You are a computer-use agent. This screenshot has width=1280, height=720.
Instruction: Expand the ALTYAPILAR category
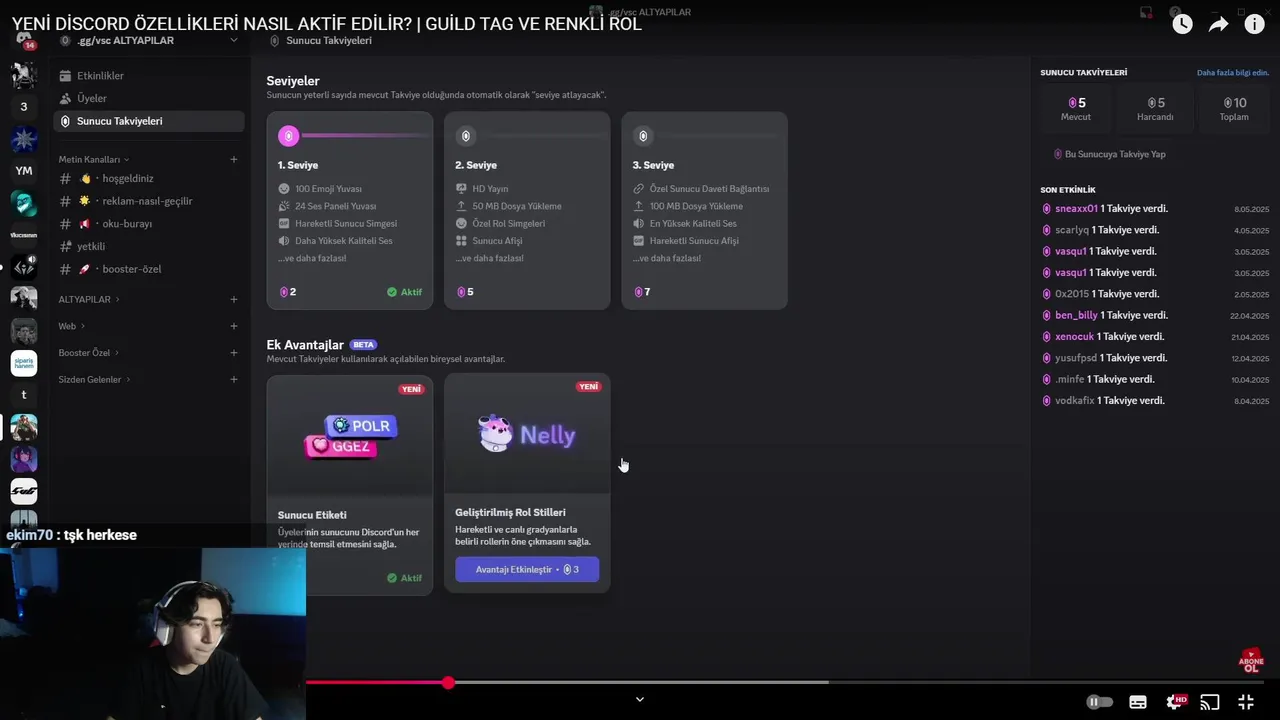[x=88, y=299]
